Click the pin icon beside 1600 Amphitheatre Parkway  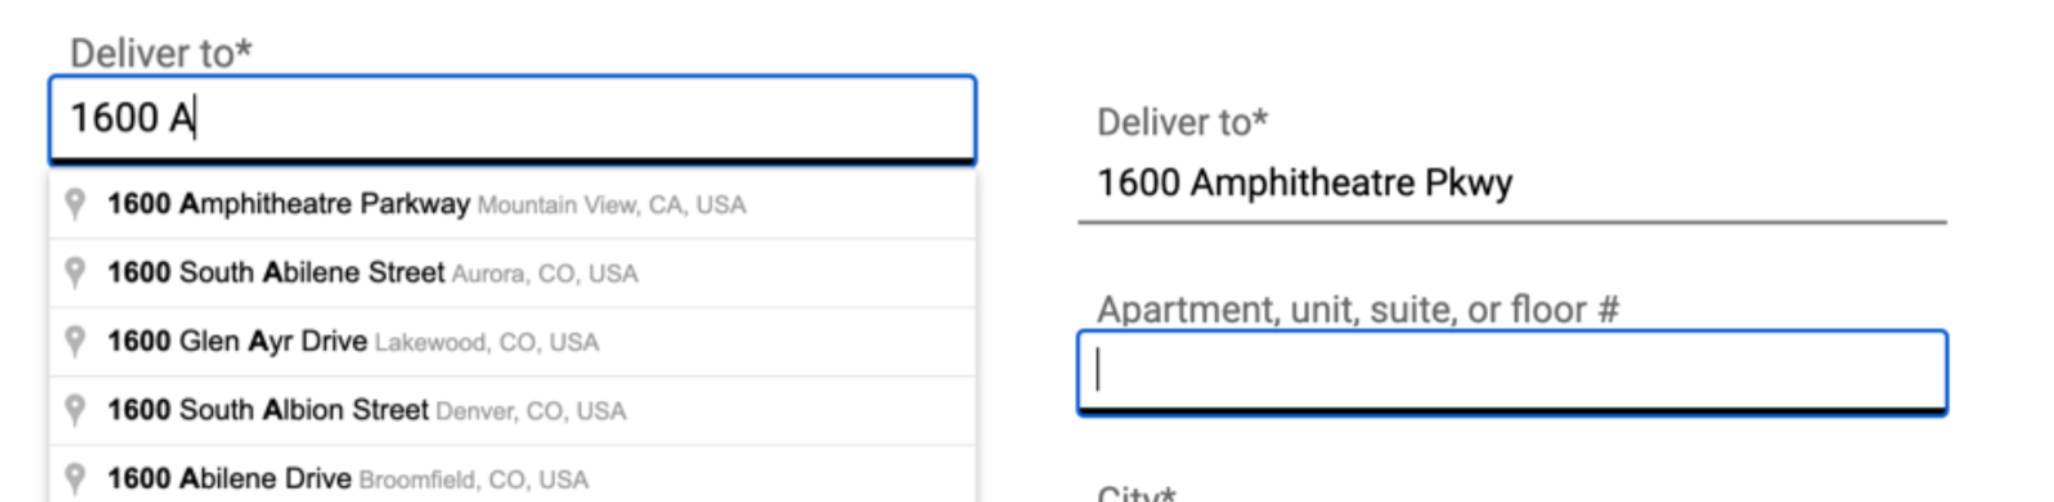click(75, 204)
